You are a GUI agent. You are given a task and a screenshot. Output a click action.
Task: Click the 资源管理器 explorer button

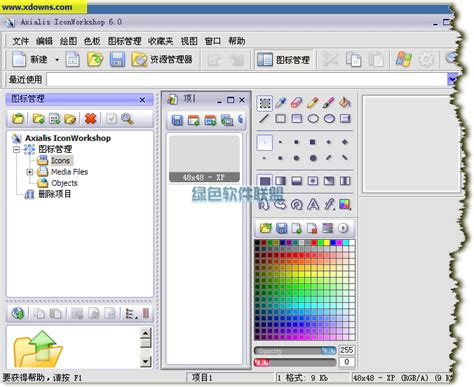click(162, 60)
